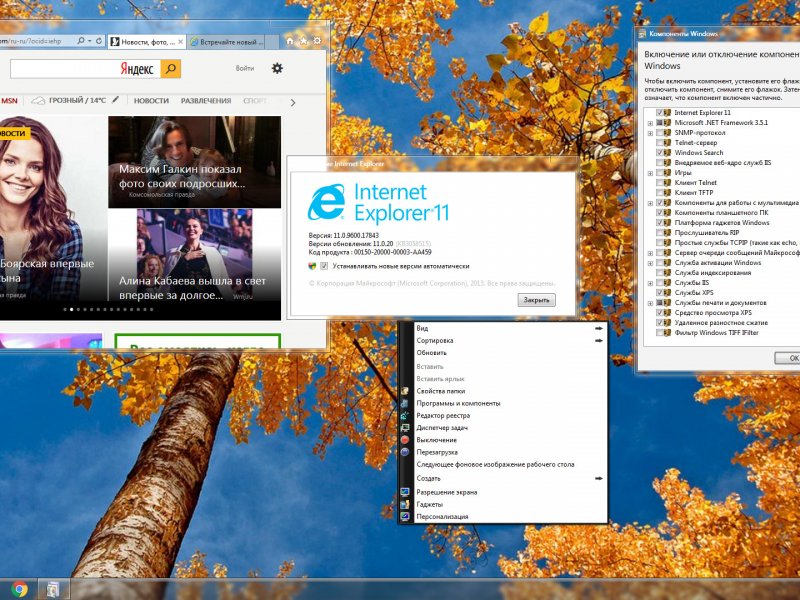Click the weather cloud icon next to ГРОЗНЫЙ

(38, 101)
